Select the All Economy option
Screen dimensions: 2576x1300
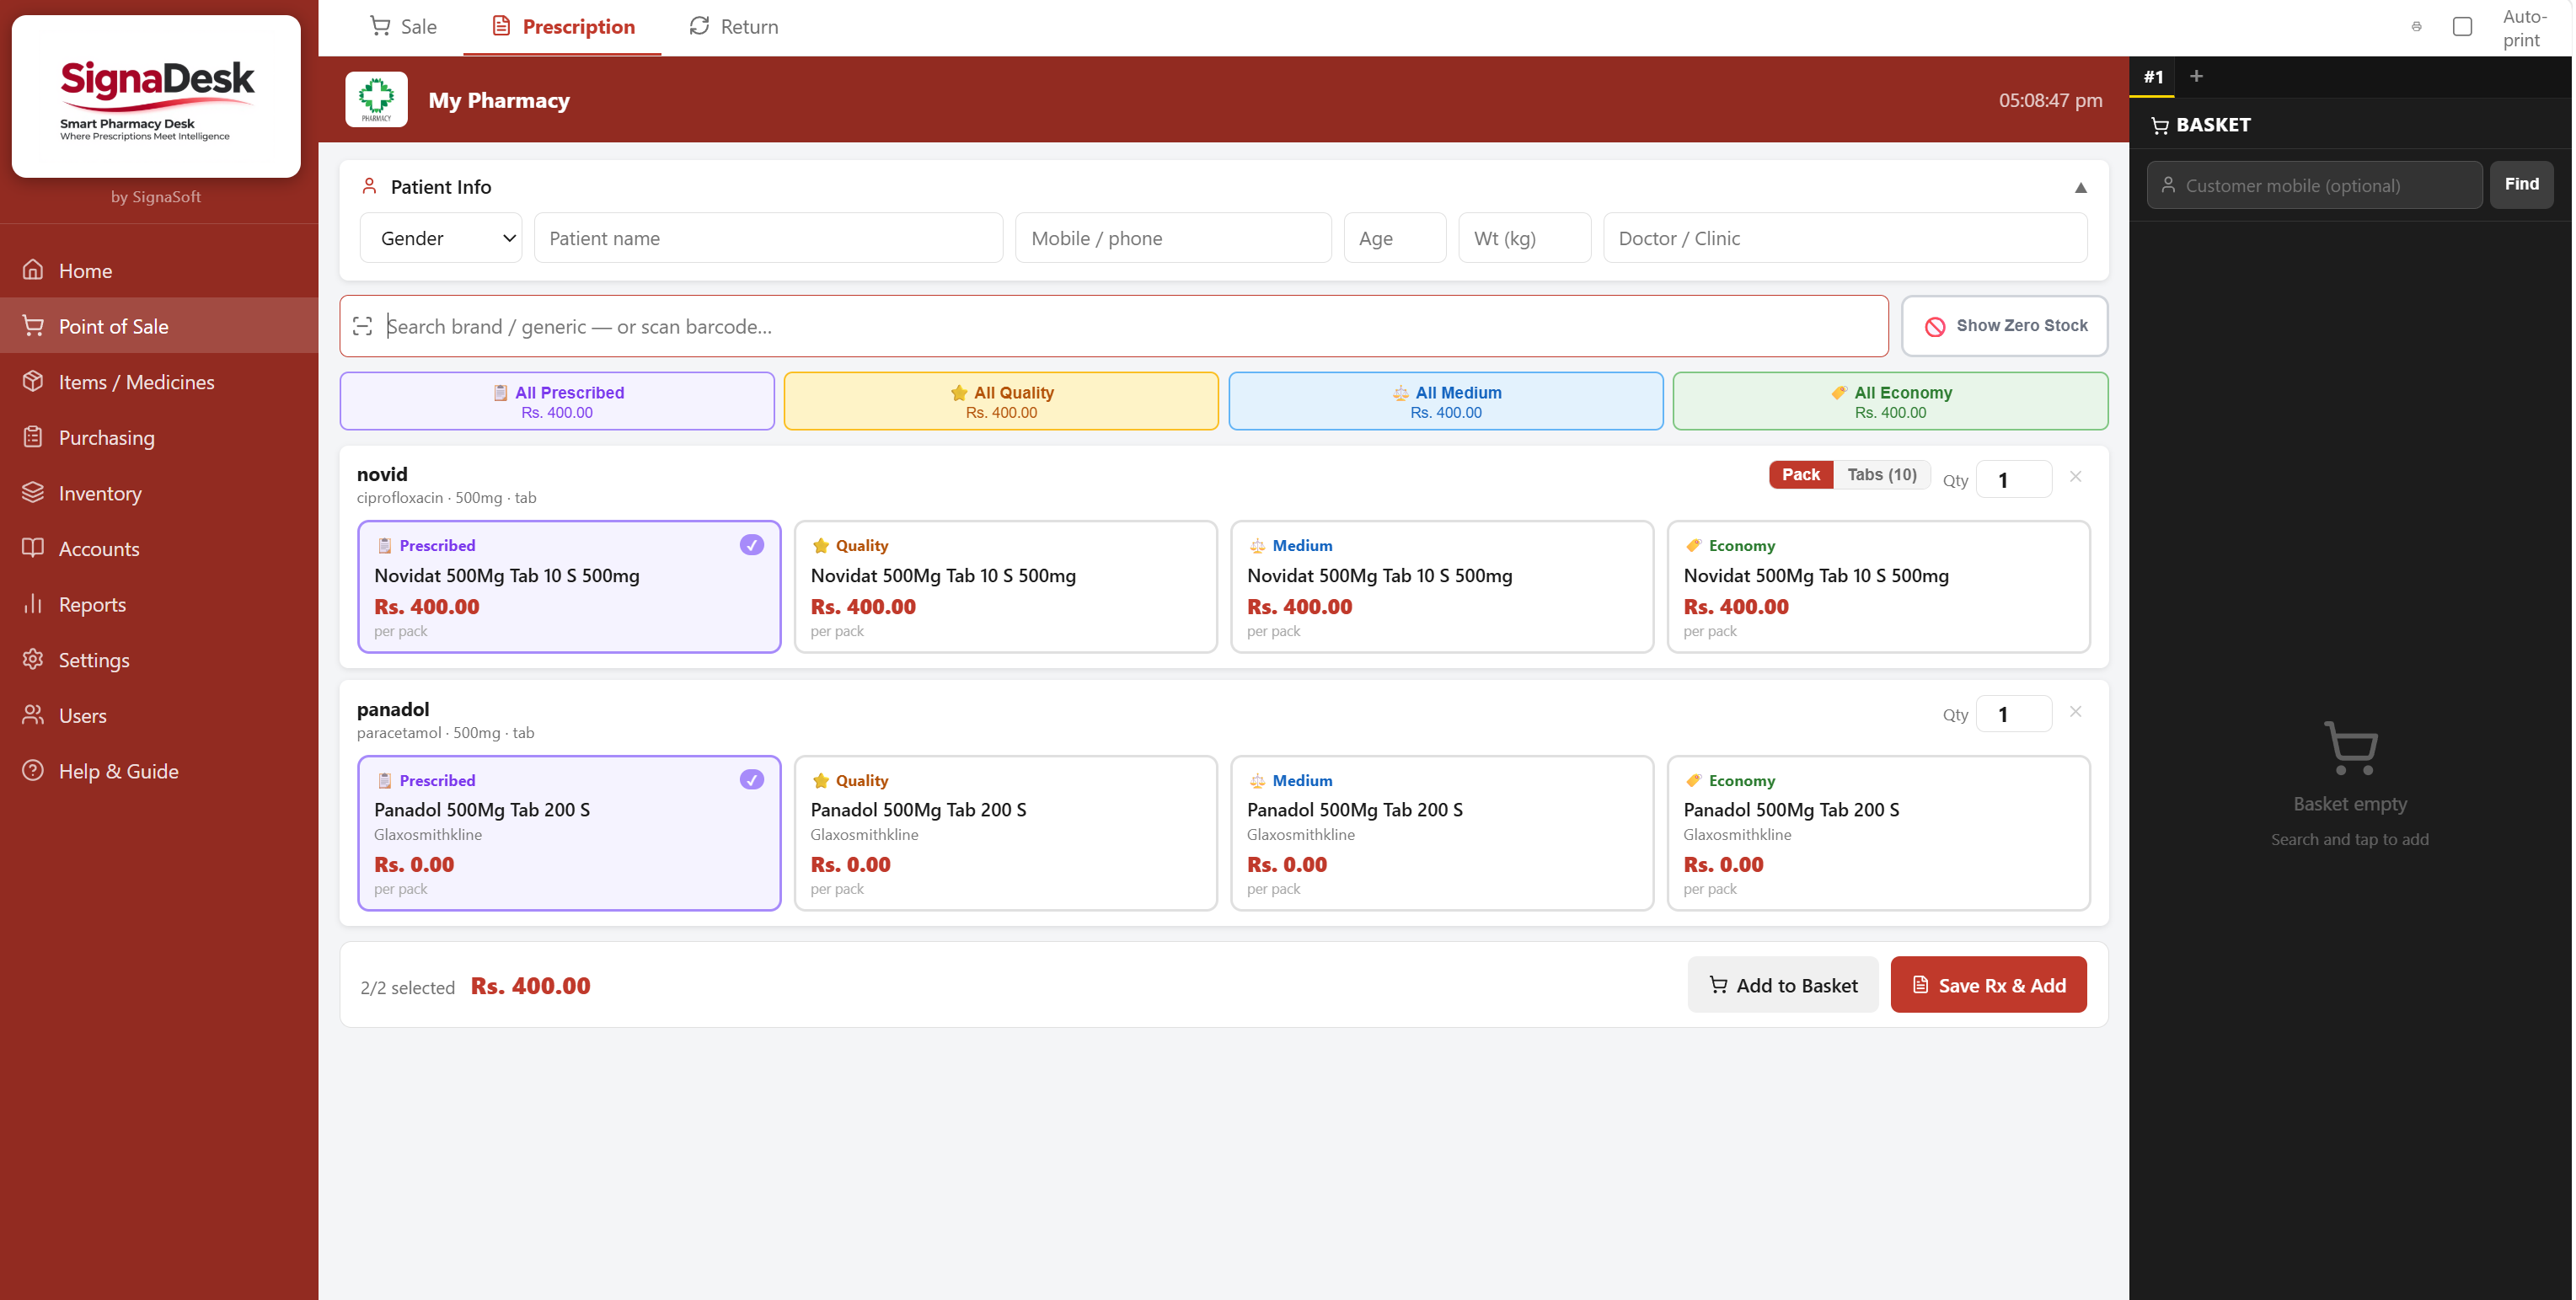[1889, 401]
